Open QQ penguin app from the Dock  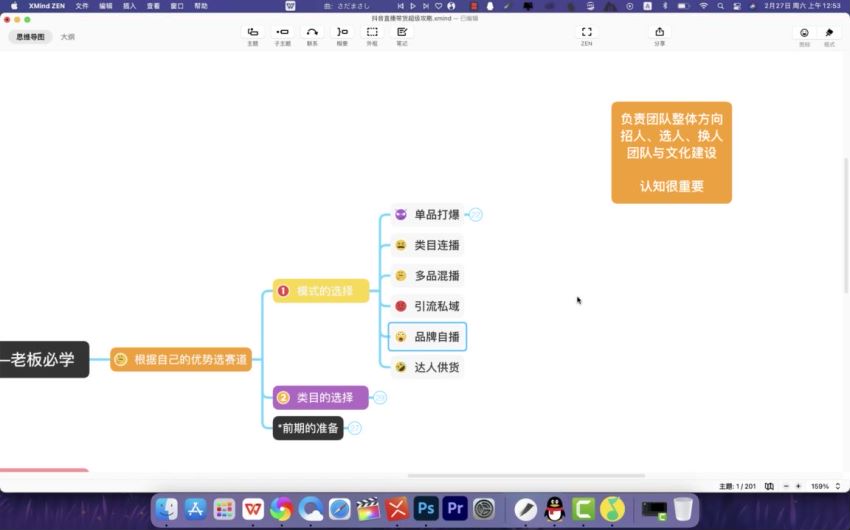point(555,509)
